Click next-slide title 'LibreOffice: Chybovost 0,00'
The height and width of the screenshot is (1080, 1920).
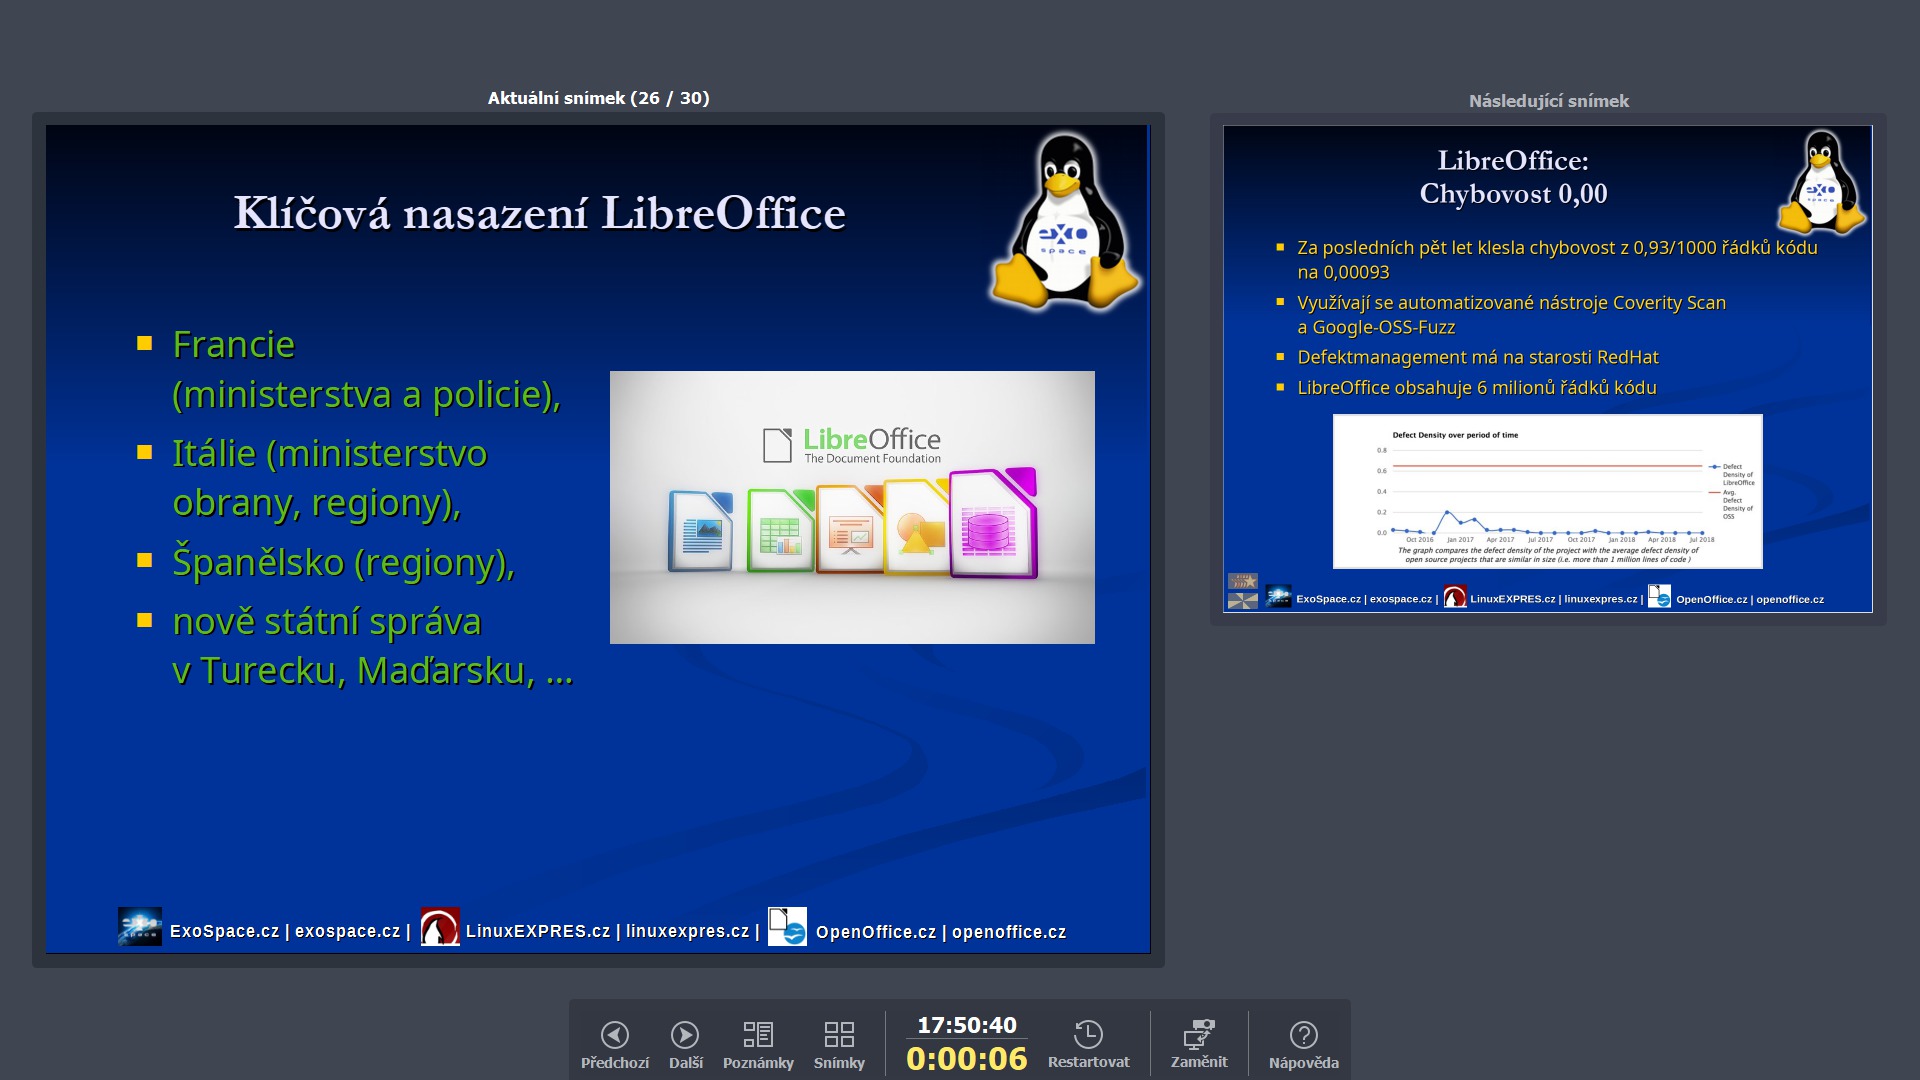point(1513,177)
